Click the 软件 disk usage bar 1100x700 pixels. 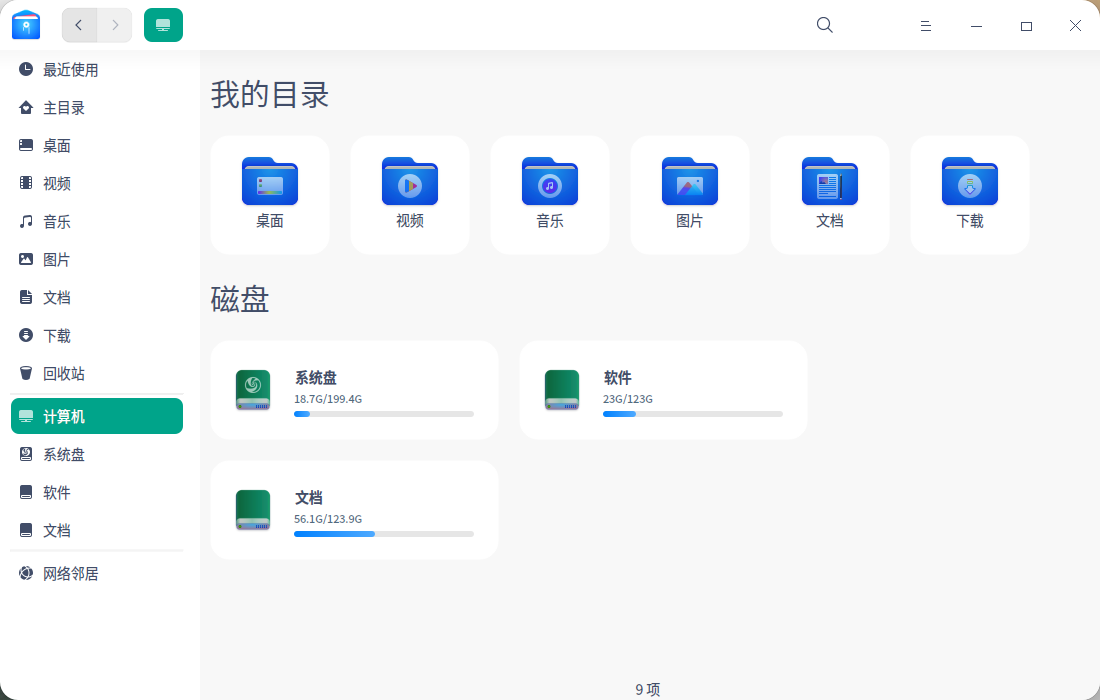pos(692,414)
